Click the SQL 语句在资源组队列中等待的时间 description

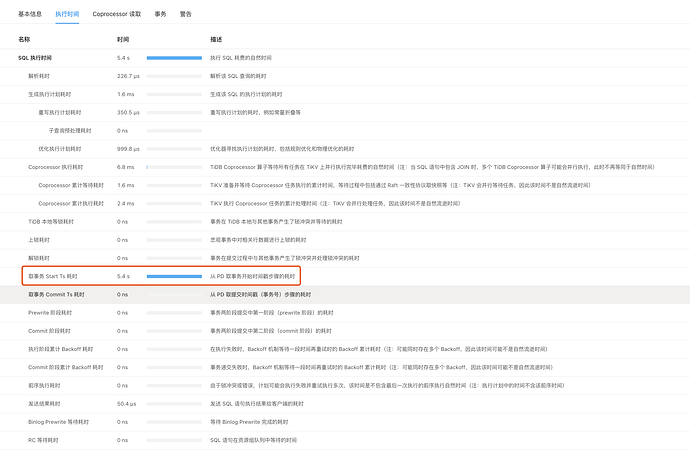253,440
